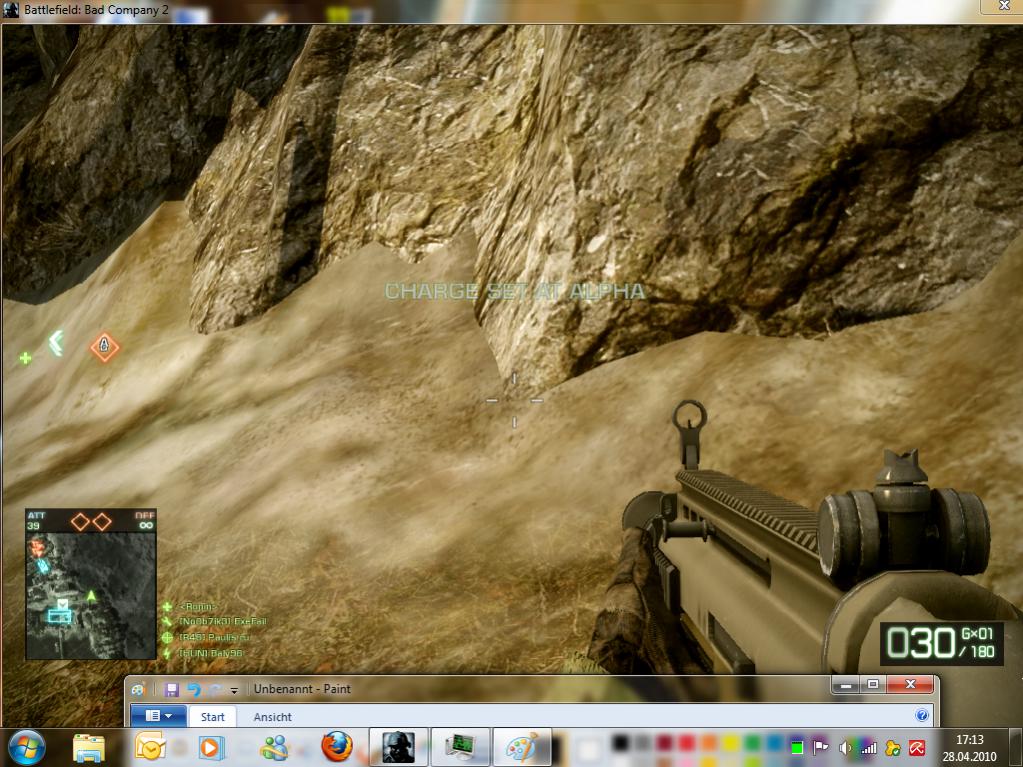Click the first orange diamond objective indicator
Screen dimensions: 1023x767
[80, 522]
